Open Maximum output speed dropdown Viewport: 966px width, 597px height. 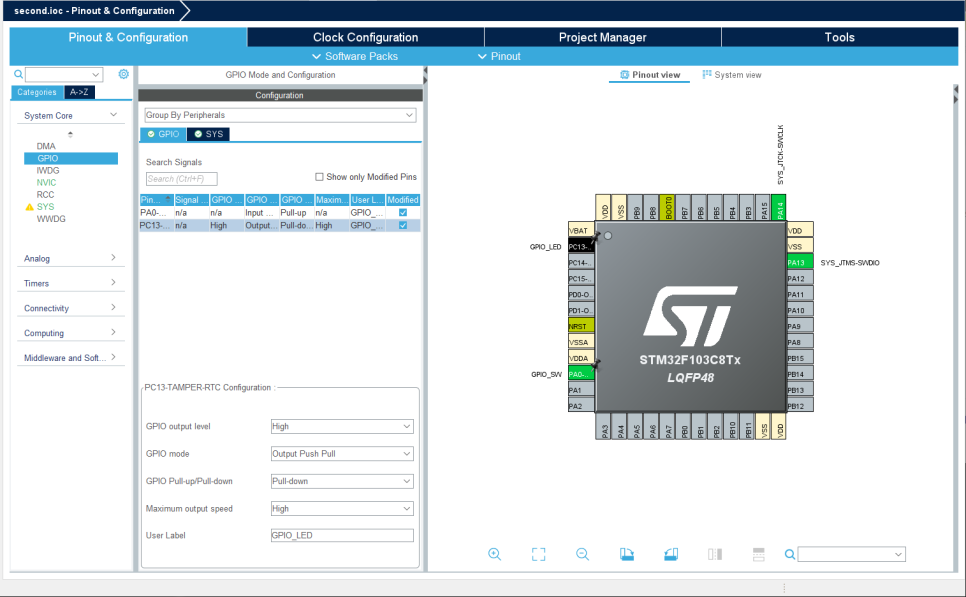pos(342,508)
